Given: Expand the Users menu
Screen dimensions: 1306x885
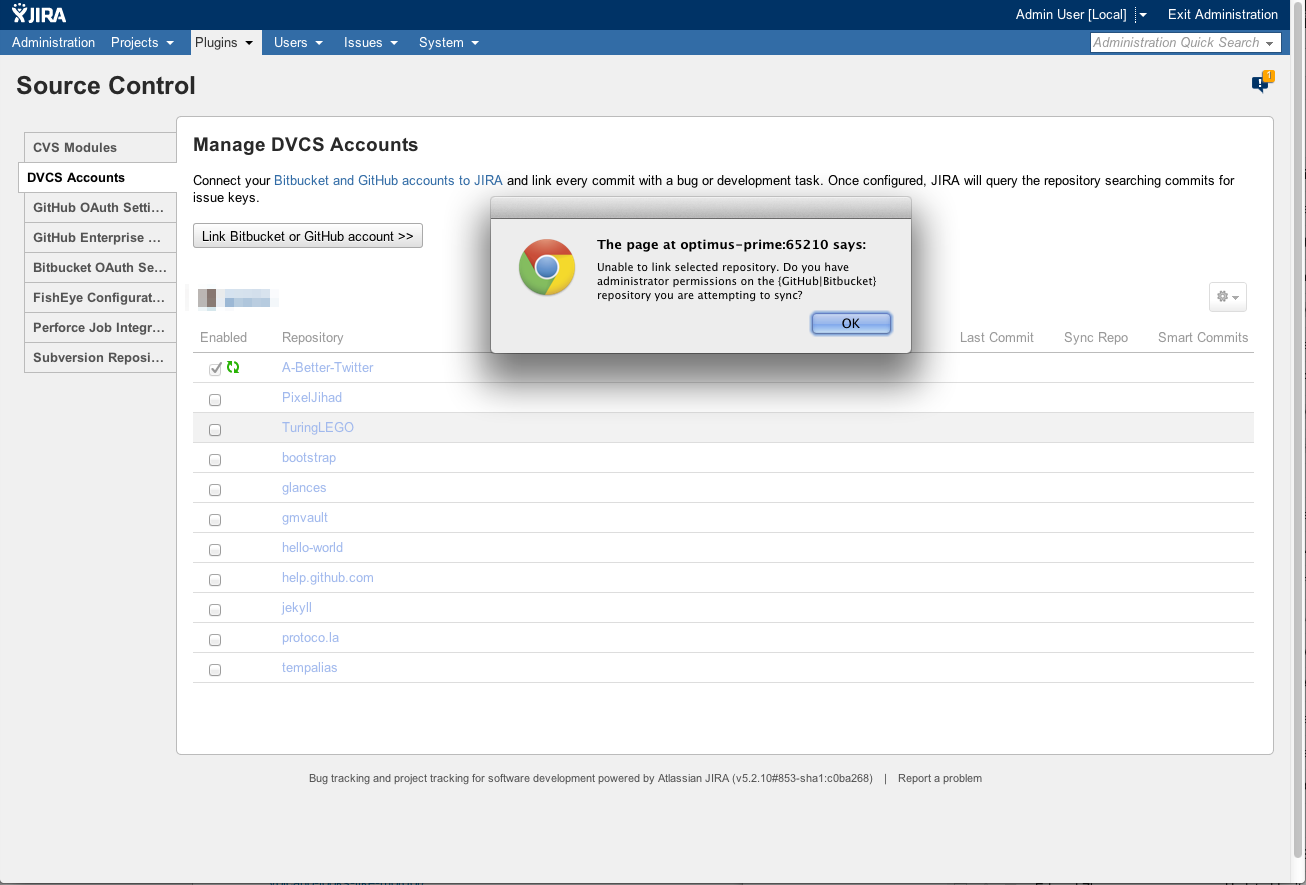Looking at the screenshot, I should tap(299, 42).
